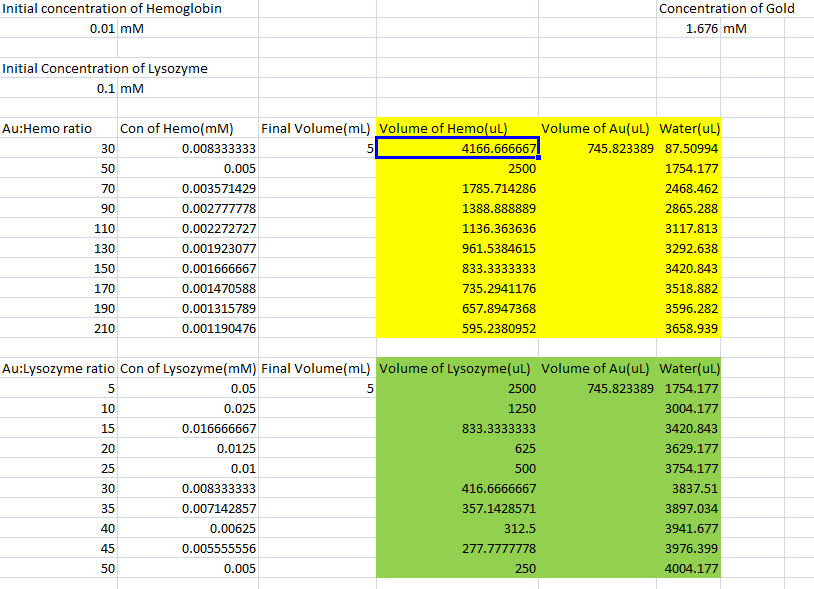Image resolution: width=814 pixels, height=589 pixels.
Task: Click the yellow Volume of Hemo(uL) header
Action: coord(445,129)
